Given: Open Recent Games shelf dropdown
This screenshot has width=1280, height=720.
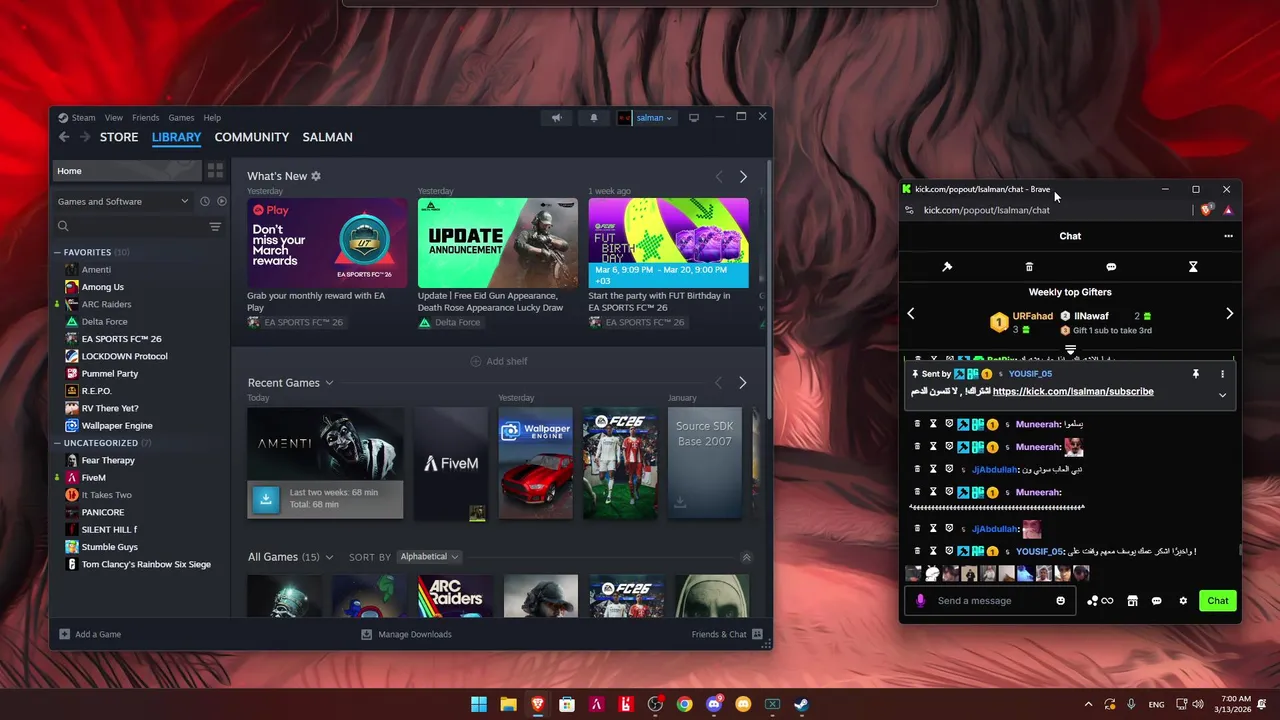Looking at the screenshot, I should click(329, 383).
